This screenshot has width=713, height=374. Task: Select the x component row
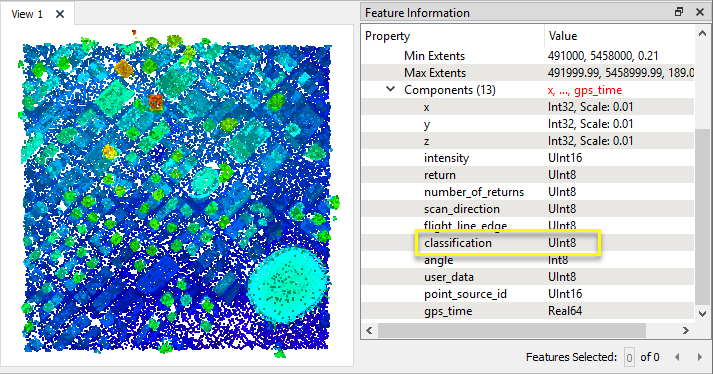pyautogui.click(x=528, y=107)
